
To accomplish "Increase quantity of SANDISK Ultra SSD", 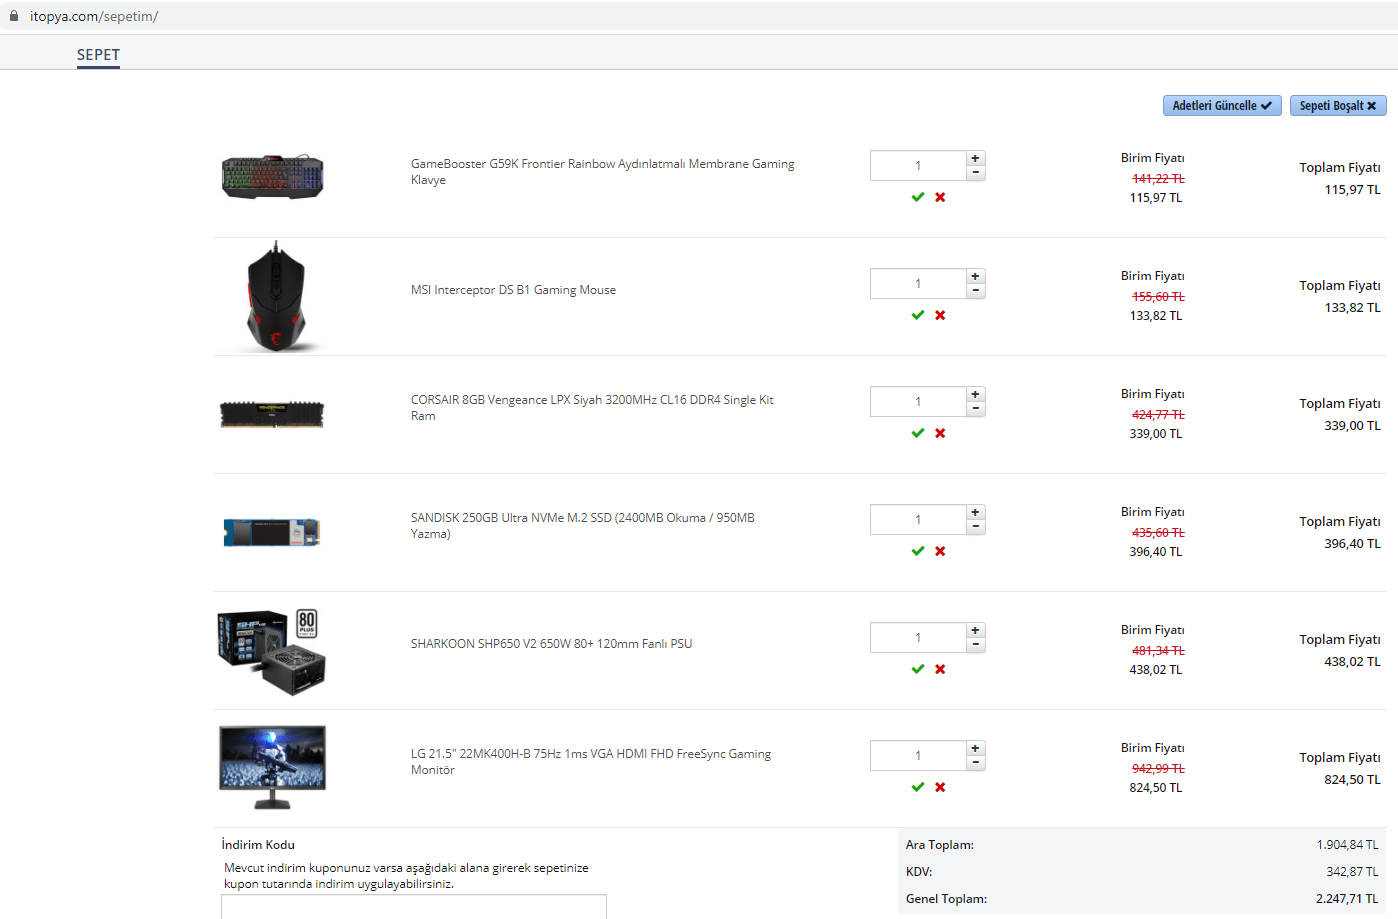I will click(x=976, y=512).
